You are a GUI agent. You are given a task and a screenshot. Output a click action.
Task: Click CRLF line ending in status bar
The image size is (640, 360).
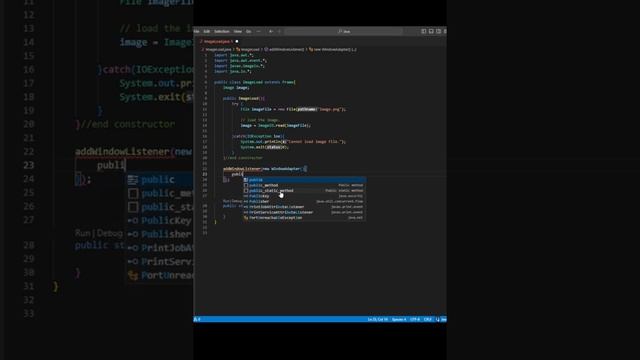(x=427, y=319)
